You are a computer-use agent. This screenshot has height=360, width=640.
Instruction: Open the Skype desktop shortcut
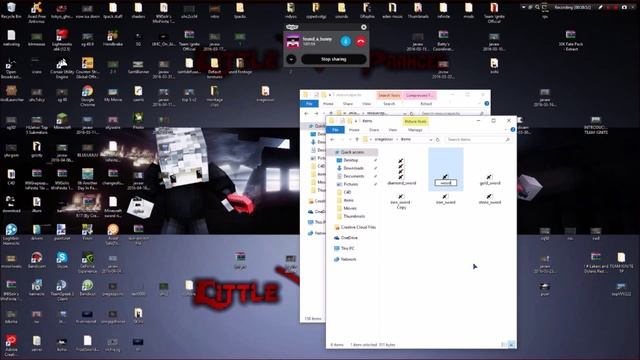[x=62, y=260]
